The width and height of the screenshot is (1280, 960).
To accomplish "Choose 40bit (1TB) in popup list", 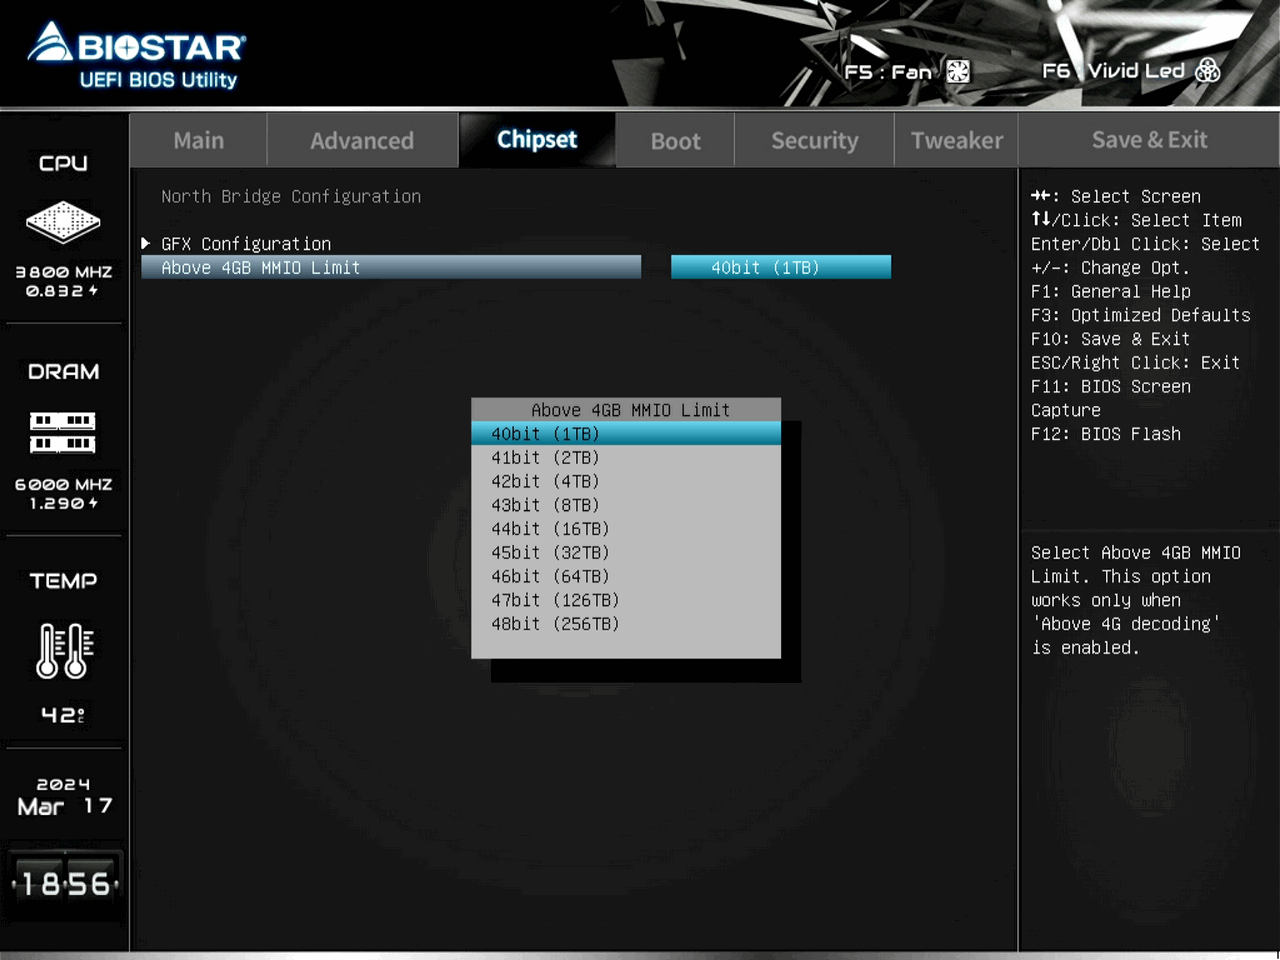I will point(626,433).
